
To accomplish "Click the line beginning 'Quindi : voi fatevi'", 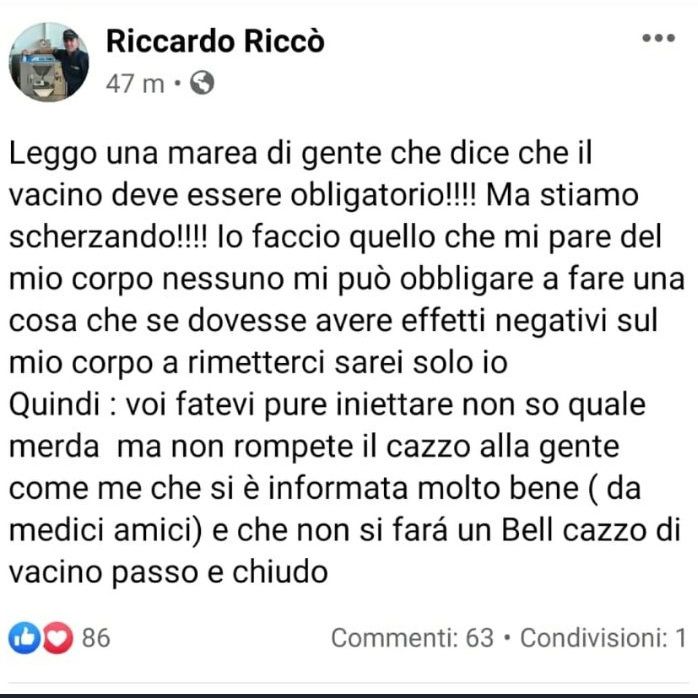I will [327, 406].
